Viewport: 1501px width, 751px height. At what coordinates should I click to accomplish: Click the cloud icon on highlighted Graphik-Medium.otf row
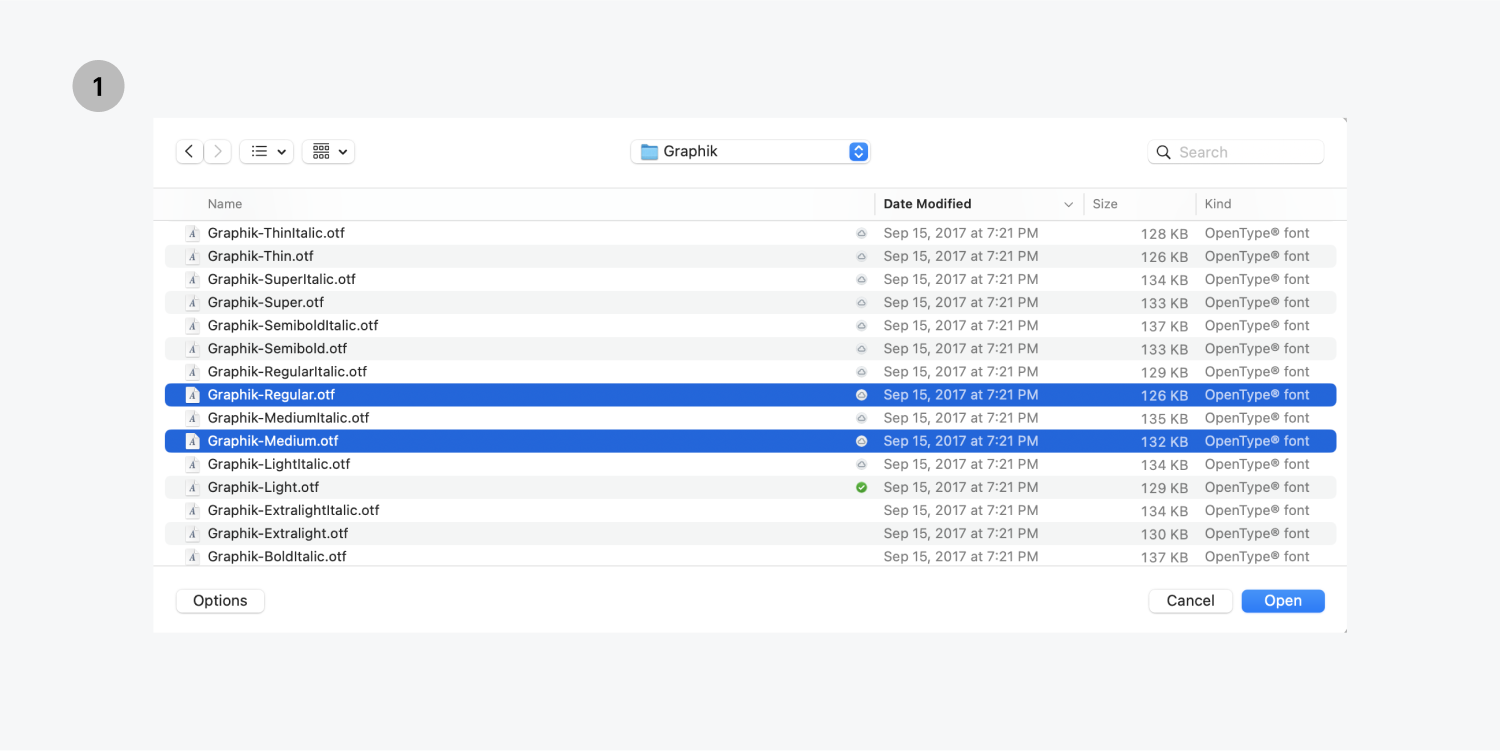[861, 441]
